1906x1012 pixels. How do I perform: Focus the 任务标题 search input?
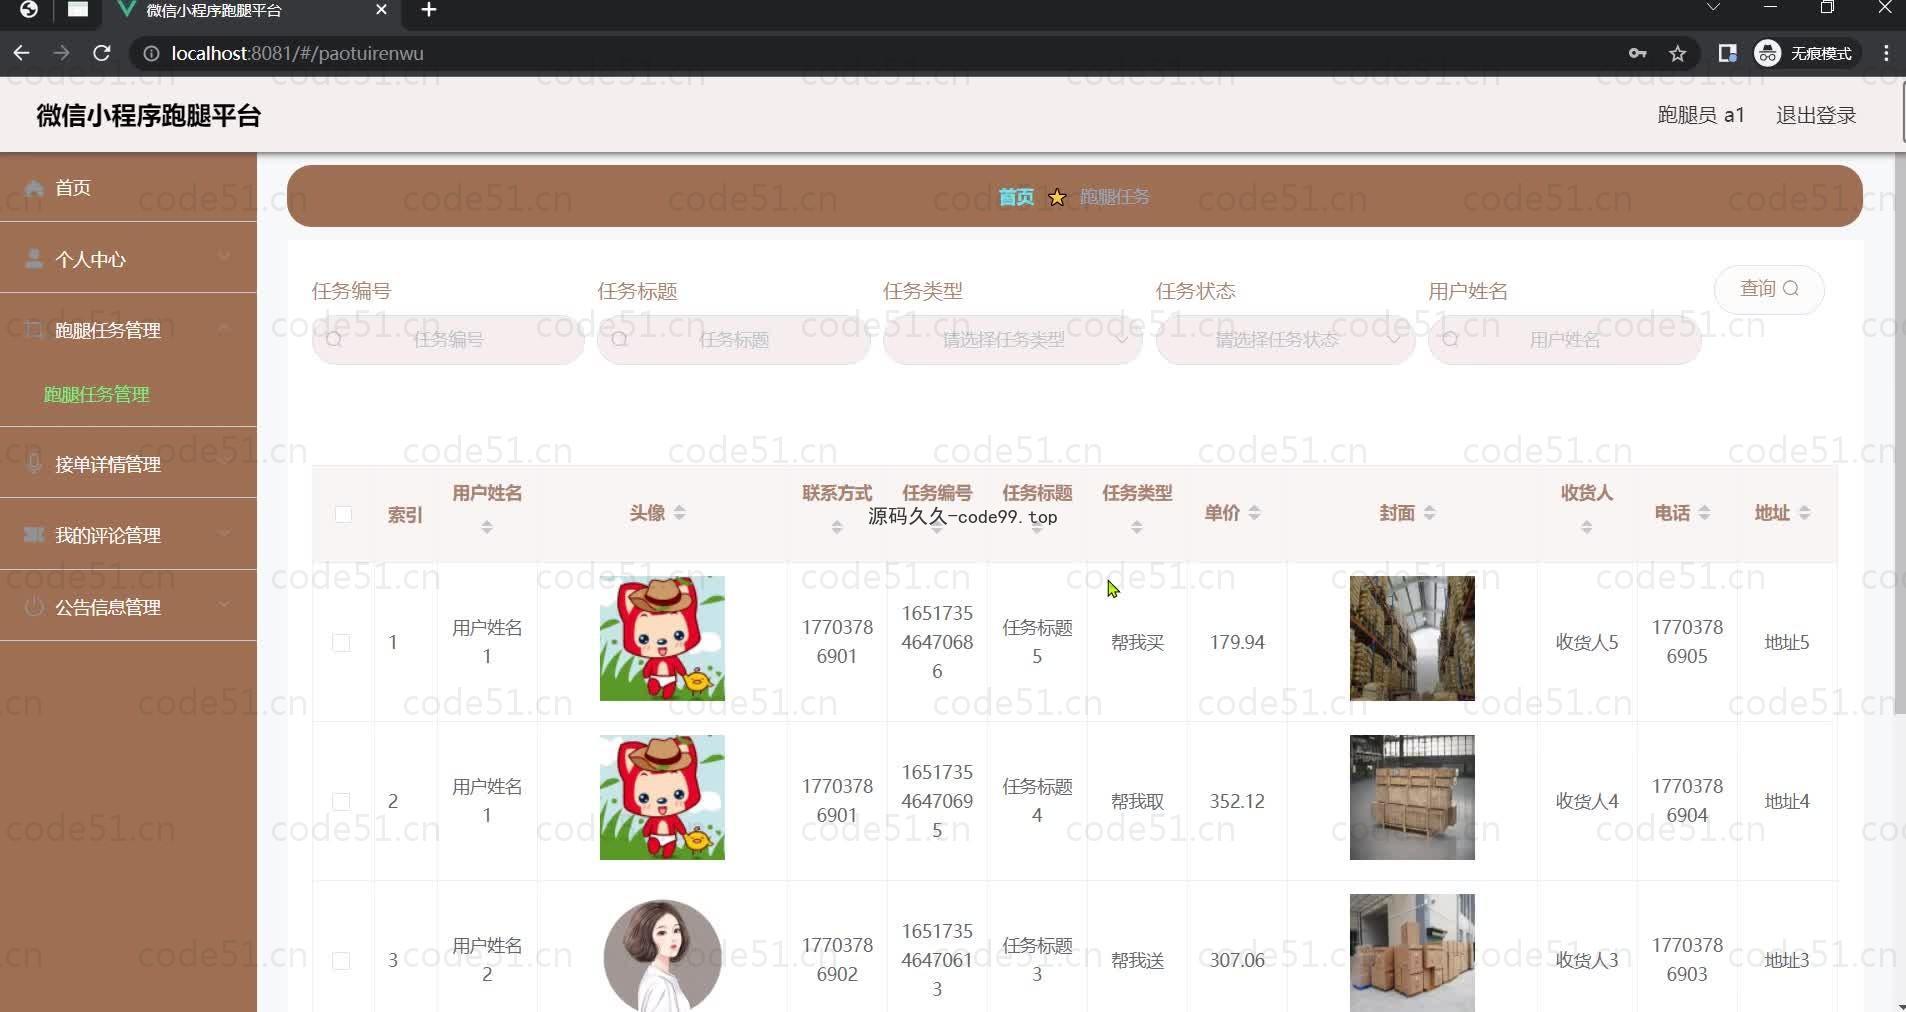(x=733, y=340)
